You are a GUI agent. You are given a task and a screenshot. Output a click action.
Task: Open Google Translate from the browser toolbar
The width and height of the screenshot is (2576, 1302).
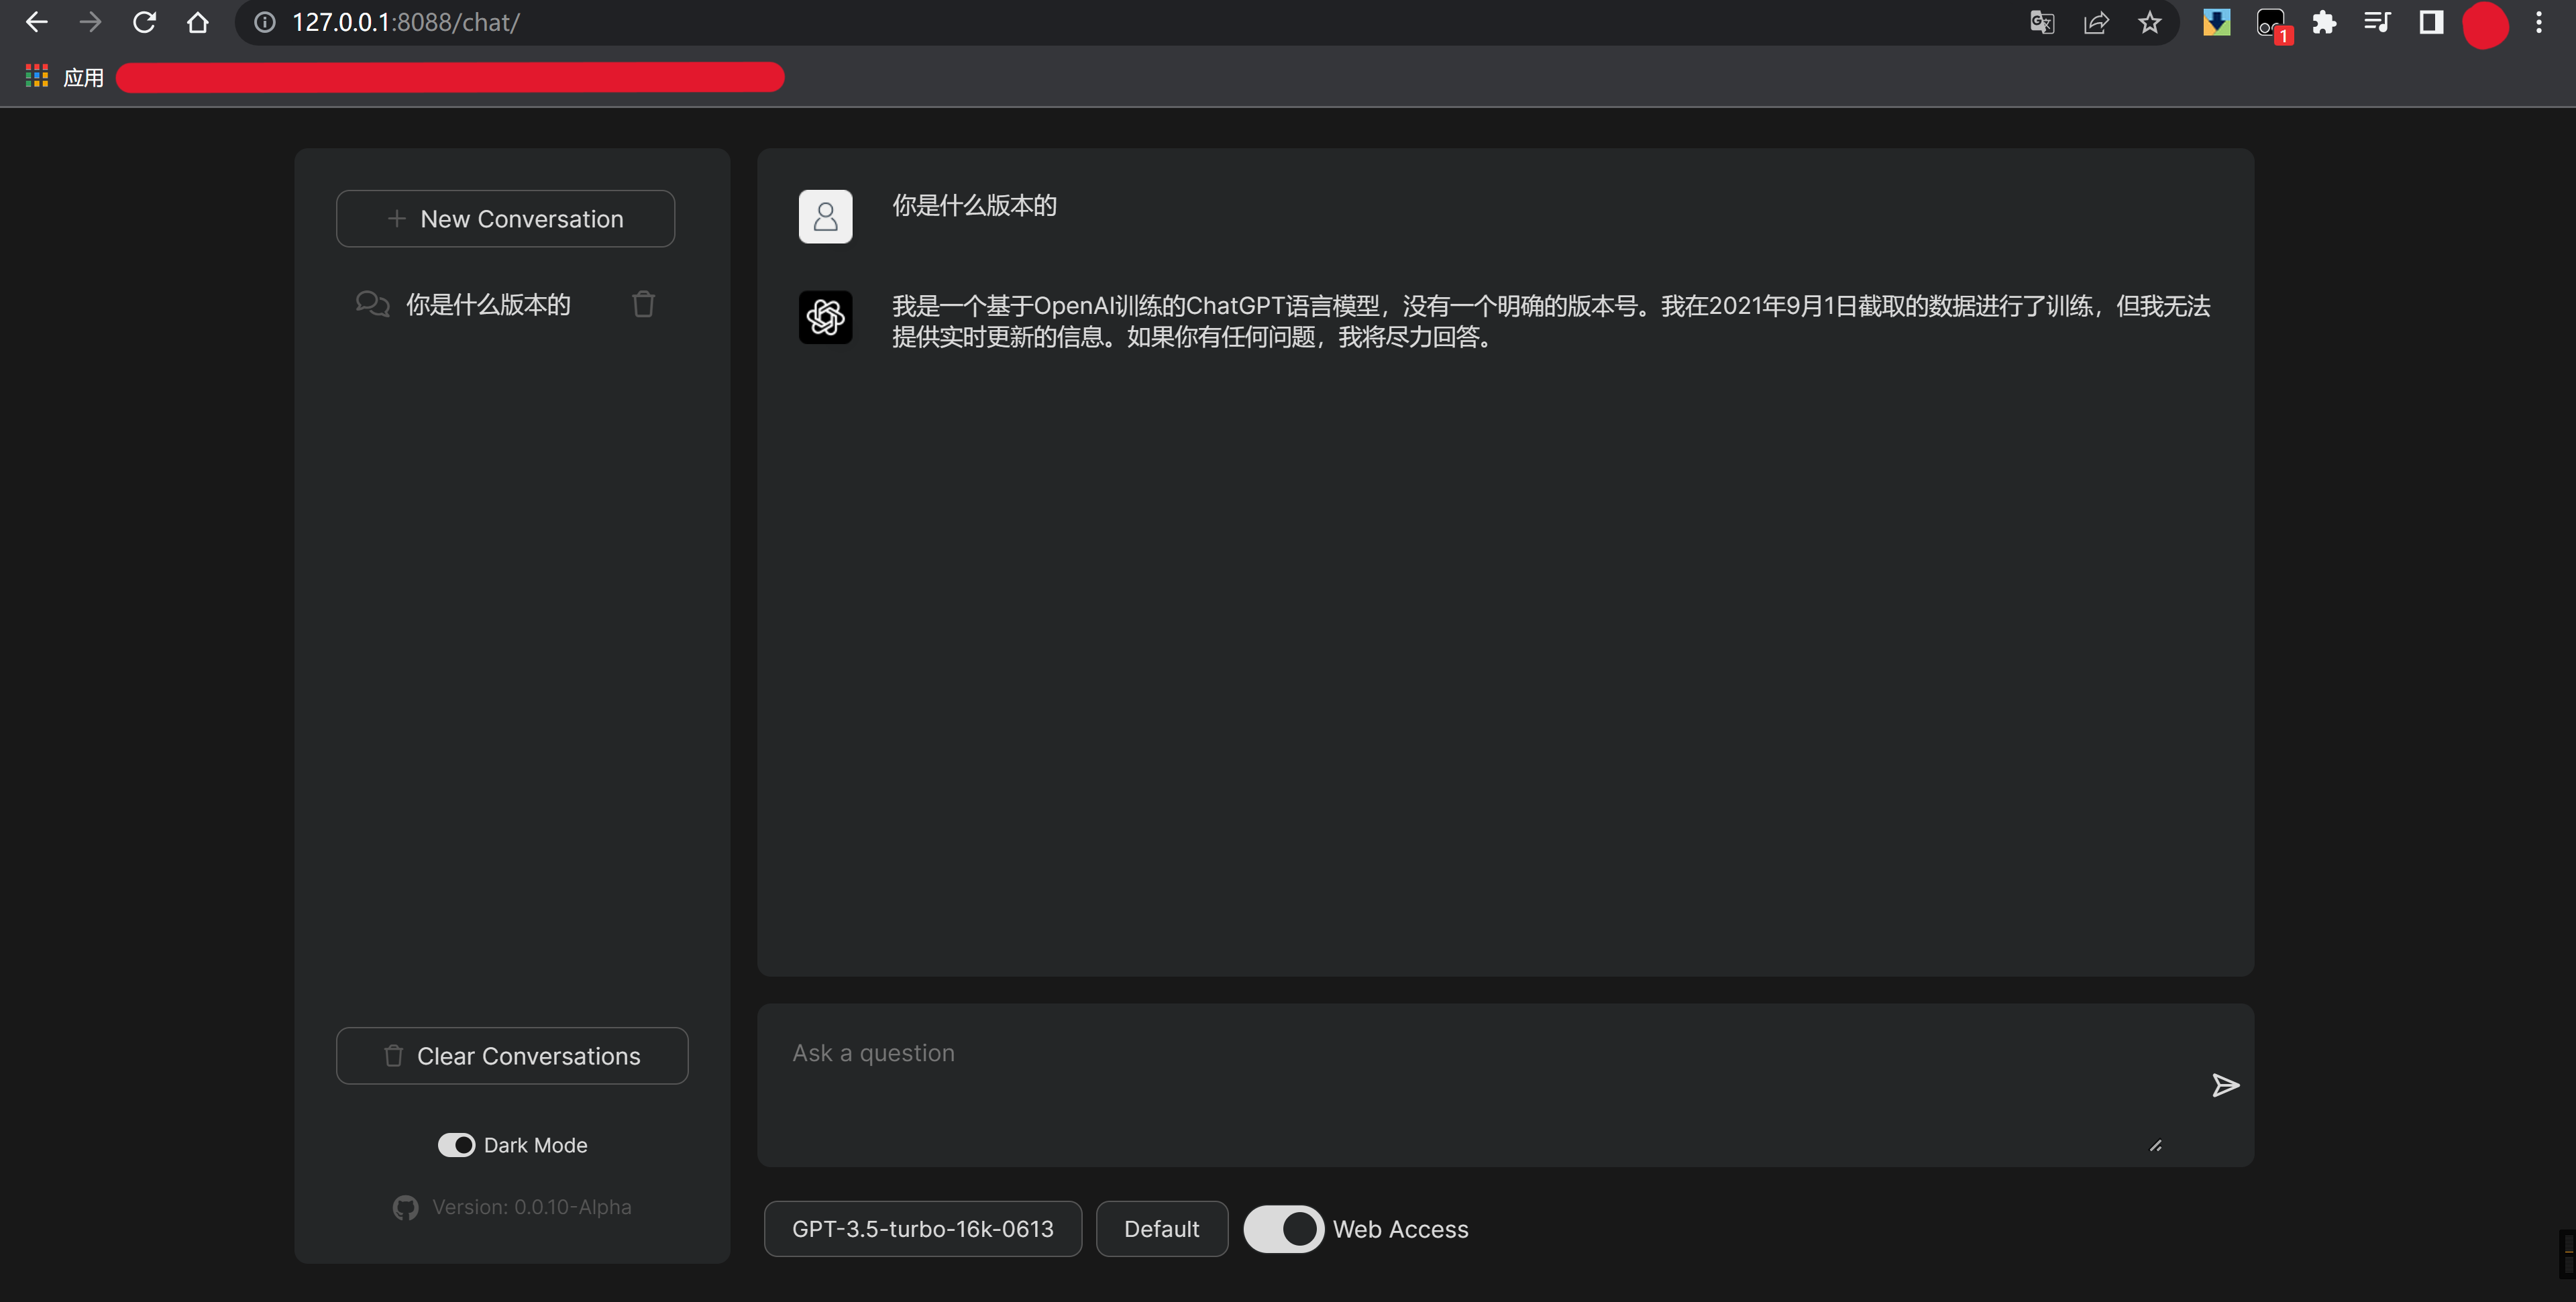coord(2042,22)
